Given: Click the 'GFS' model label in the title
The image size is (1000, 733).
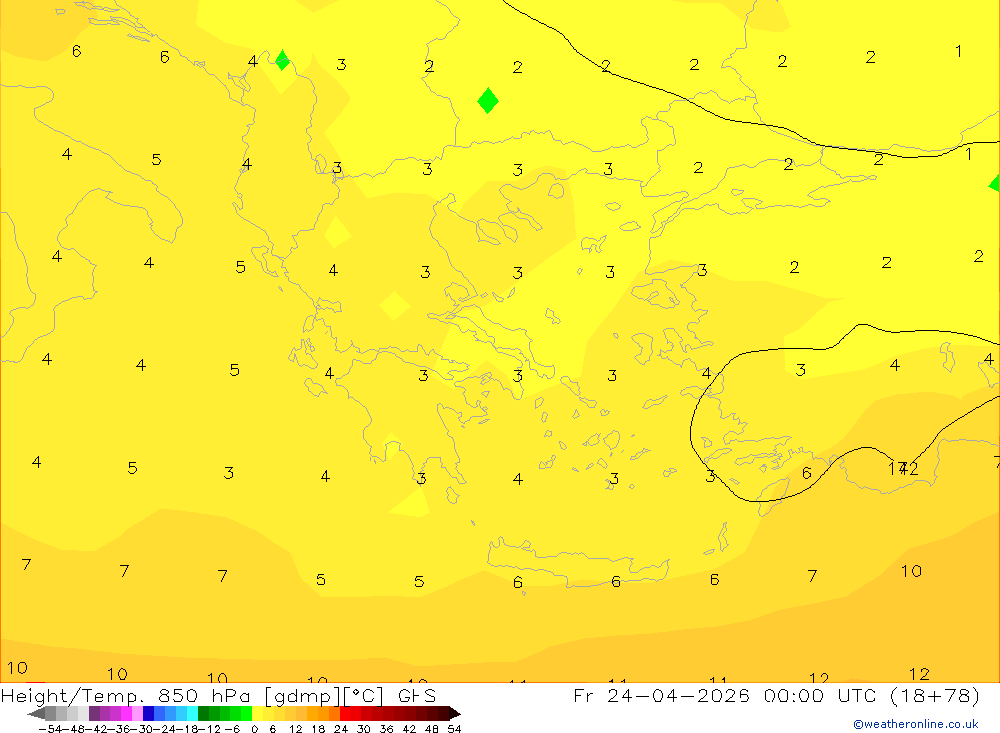Looking at the screenshot, I should point(416,695).
